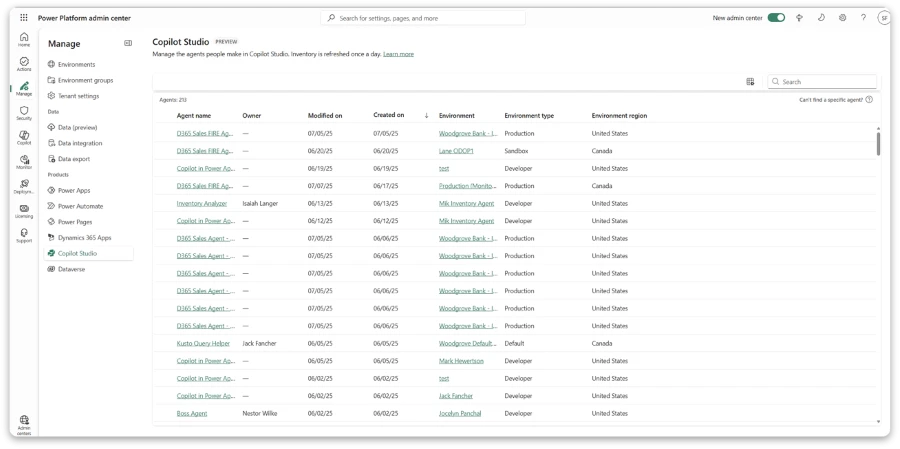Open Power Automate in Products list

click(x=80, y=206)
